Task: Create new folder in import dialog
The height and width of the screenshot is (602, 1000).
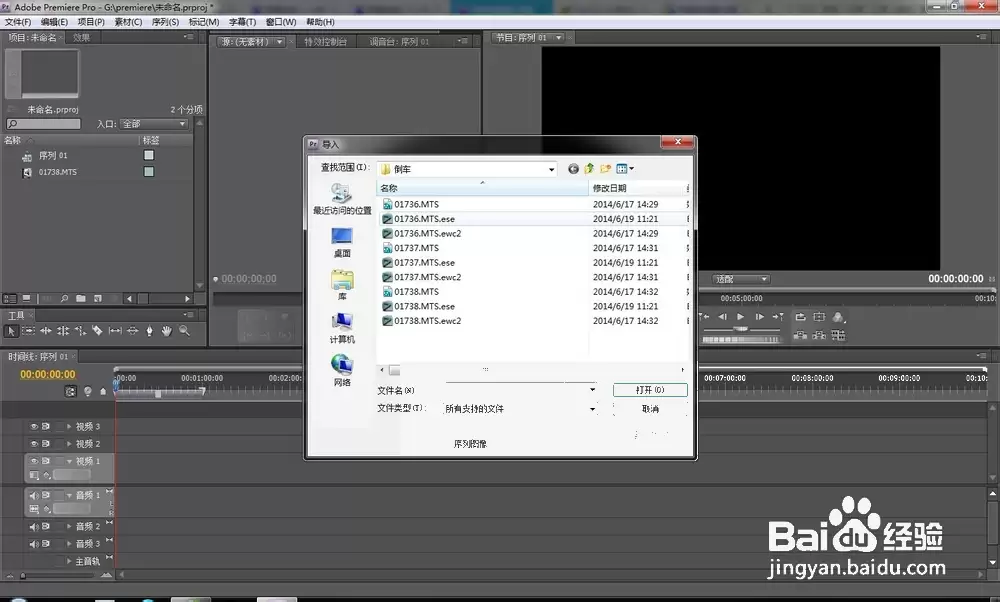Action: pos(605,168)
